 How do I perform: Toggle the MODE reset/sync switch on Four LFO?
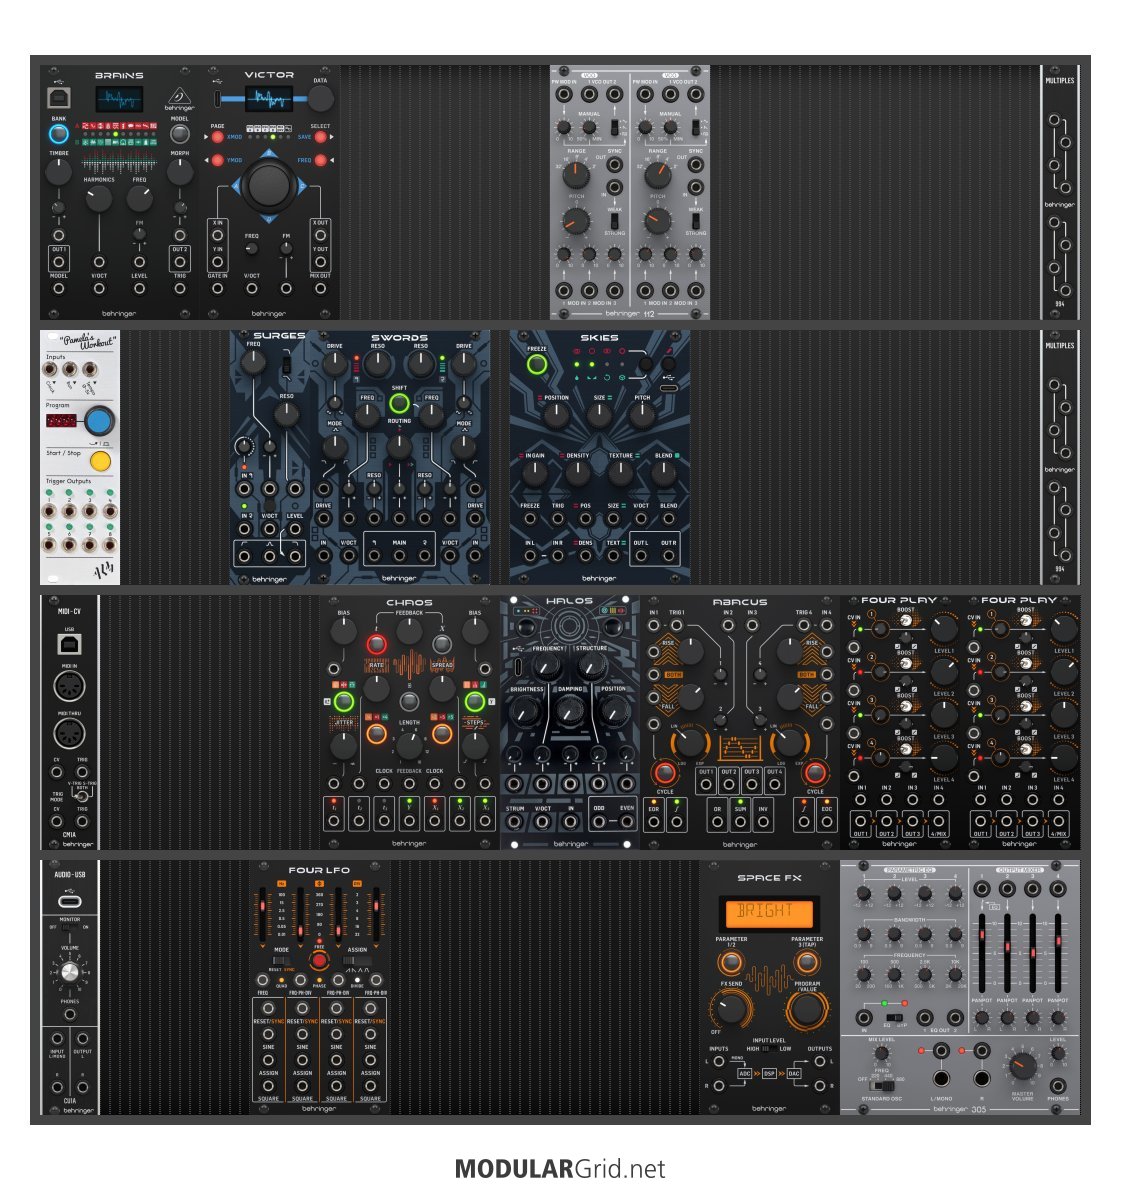280,960
